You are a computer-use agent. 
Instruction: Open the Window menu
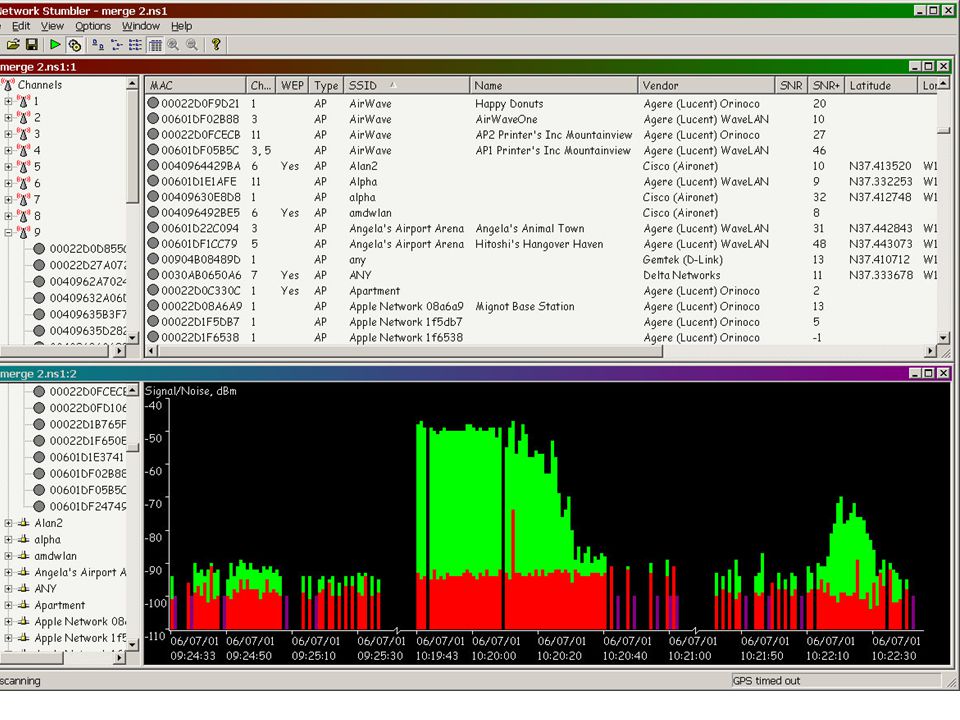pyautogui.click(x=140, y=26)
